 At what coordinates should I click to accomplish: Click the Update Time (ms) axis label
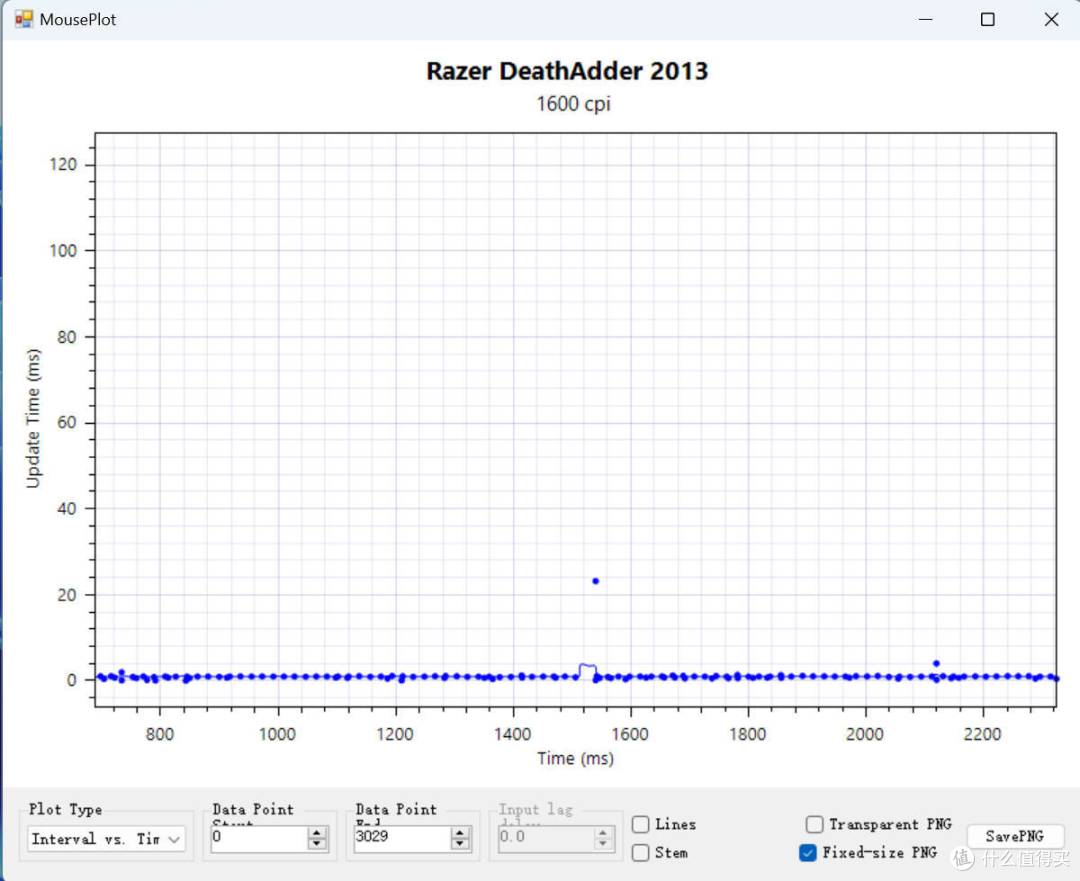pos(32,419)
